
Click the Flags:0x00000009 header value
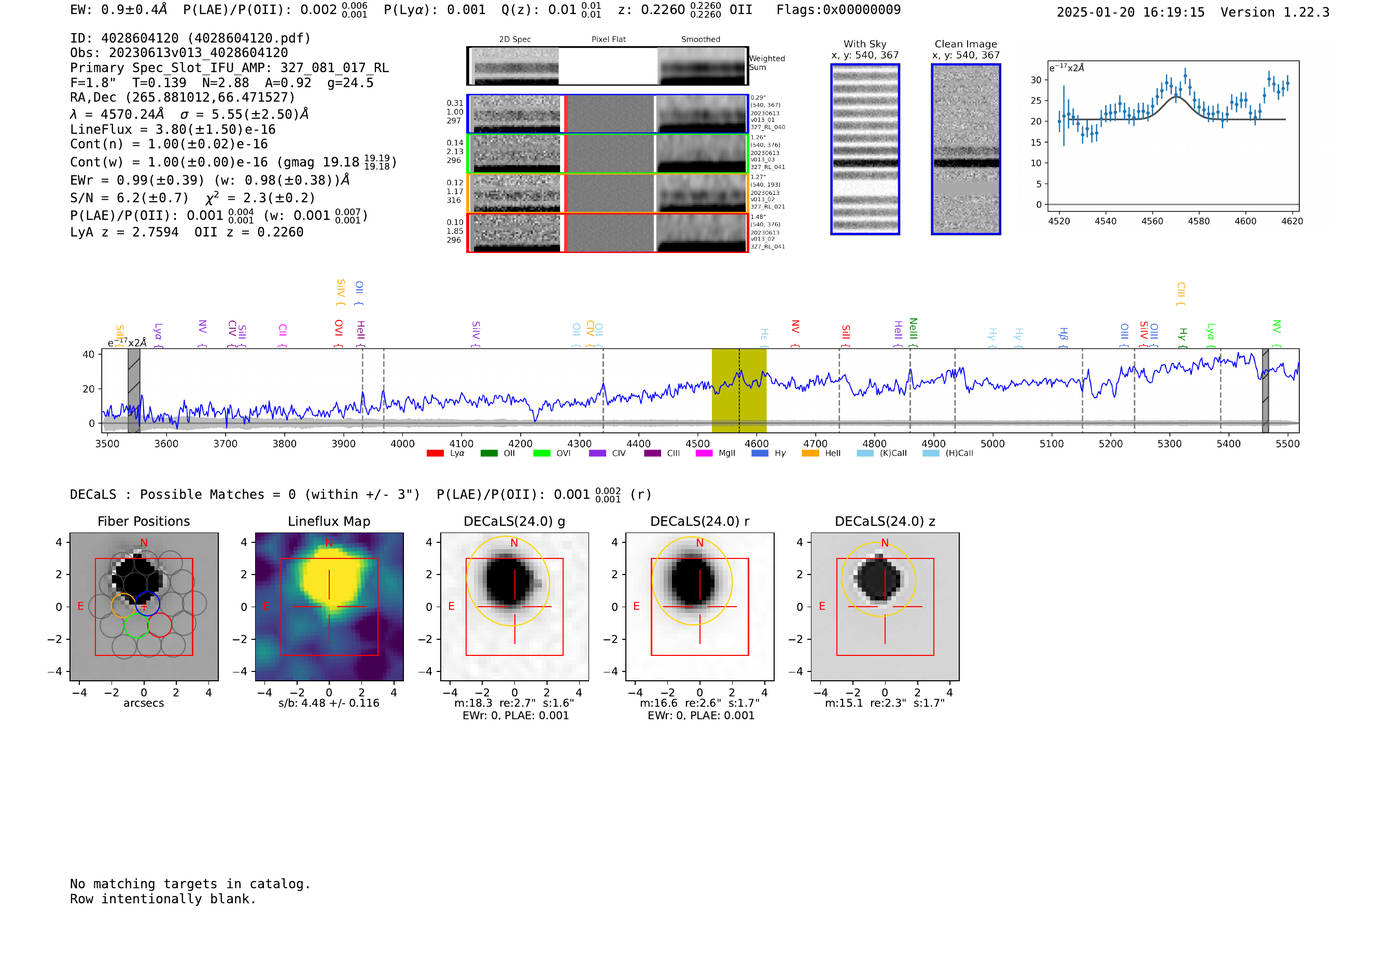click(838, 10)
